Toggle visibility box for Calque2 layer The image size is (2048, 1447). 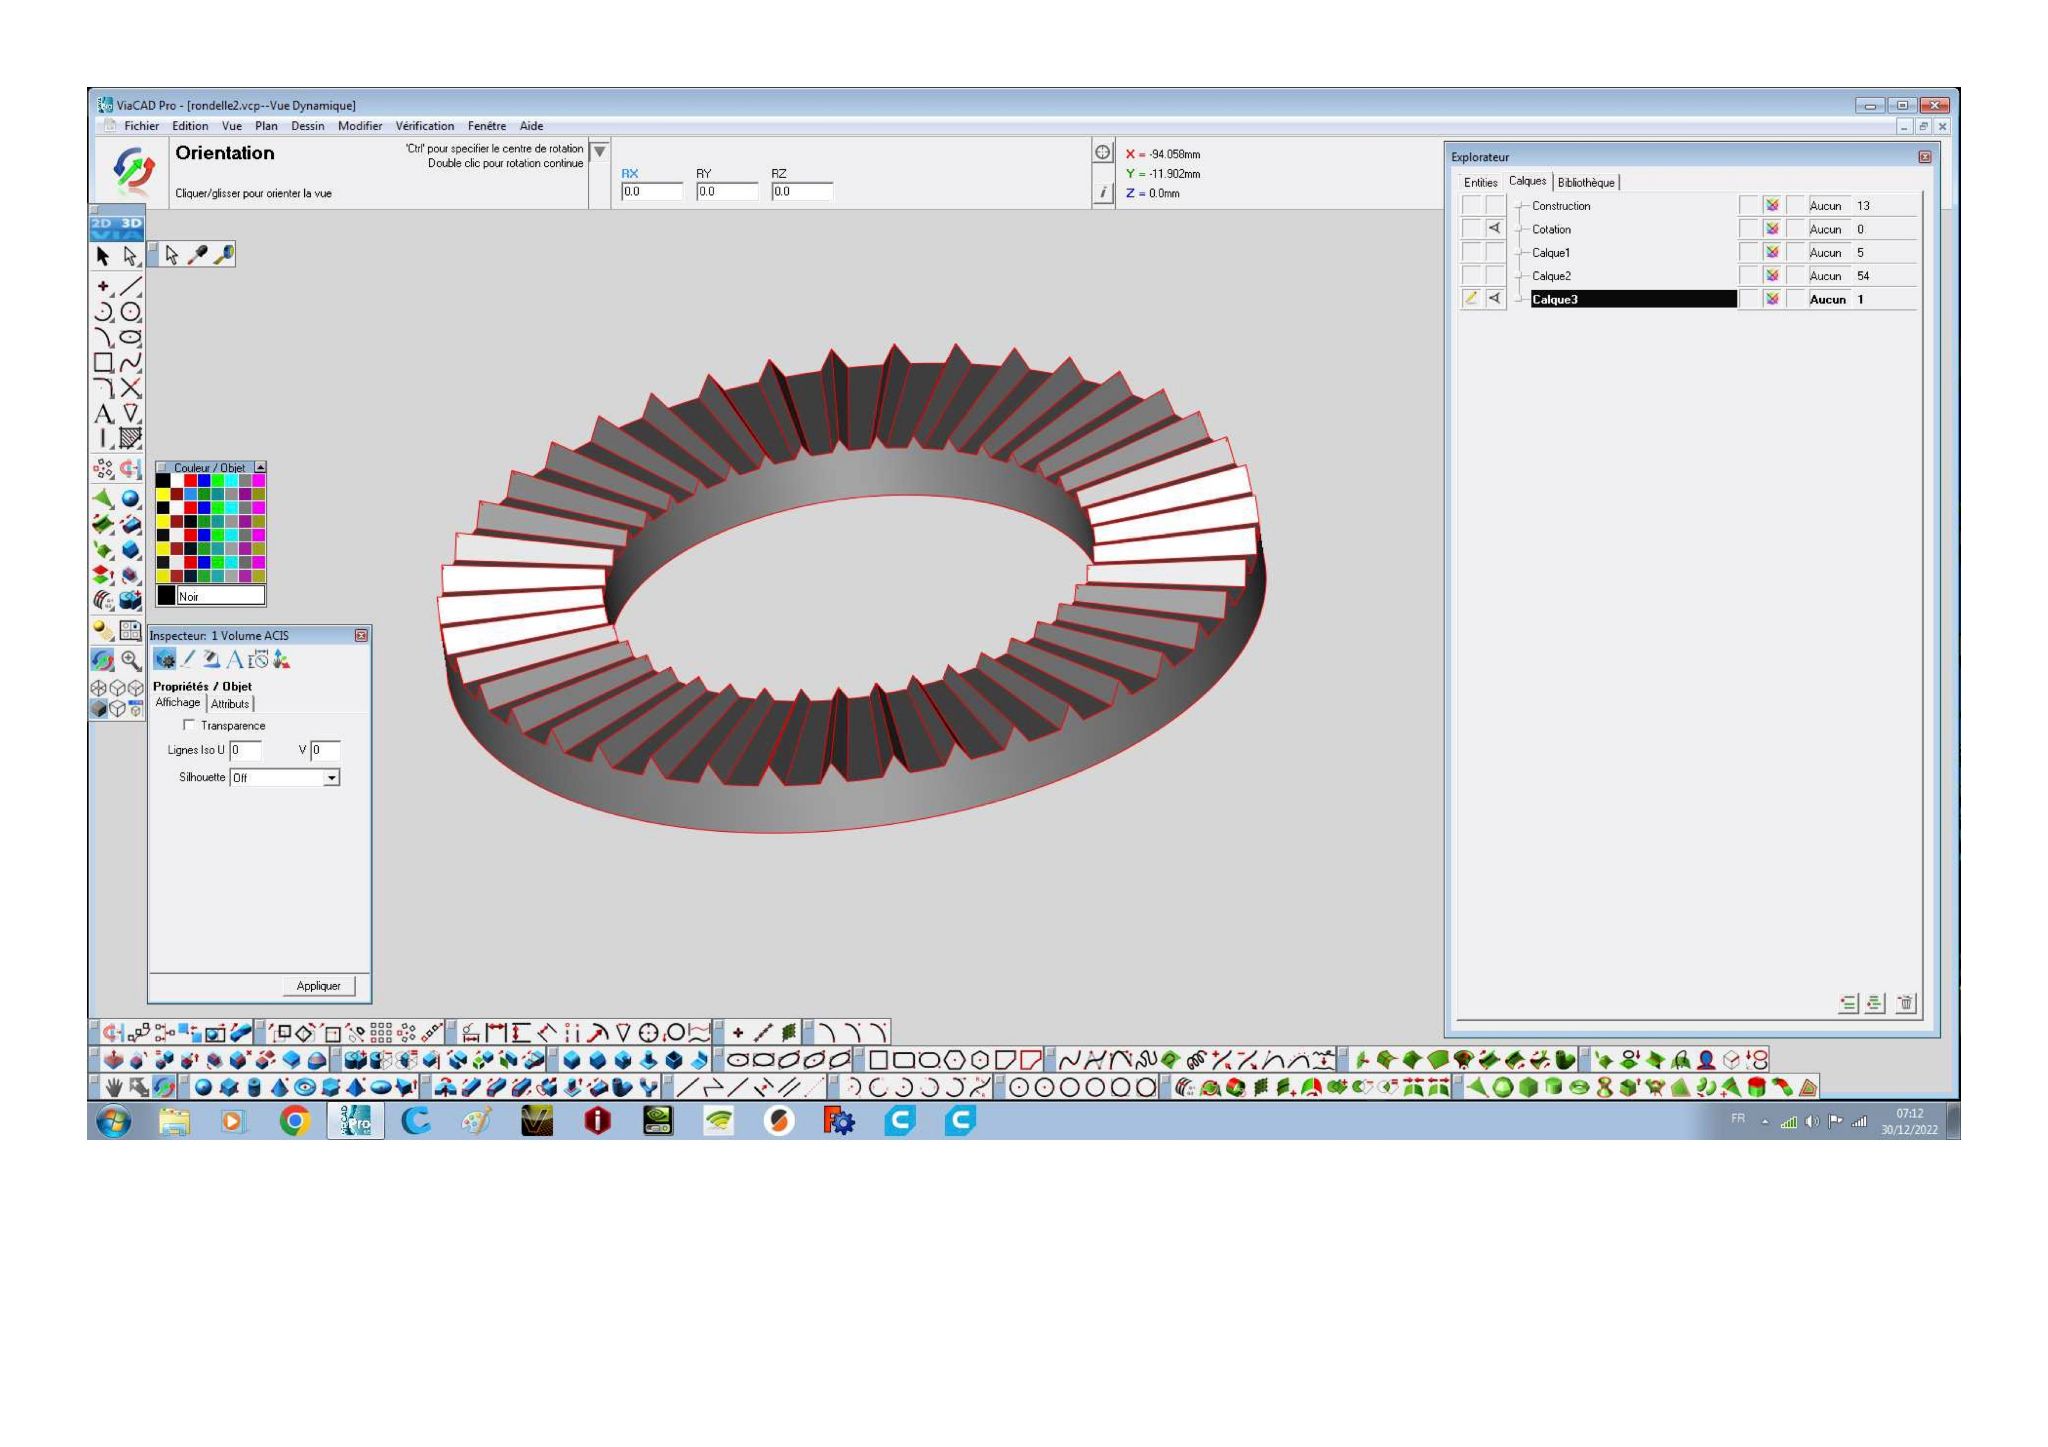1495,276
